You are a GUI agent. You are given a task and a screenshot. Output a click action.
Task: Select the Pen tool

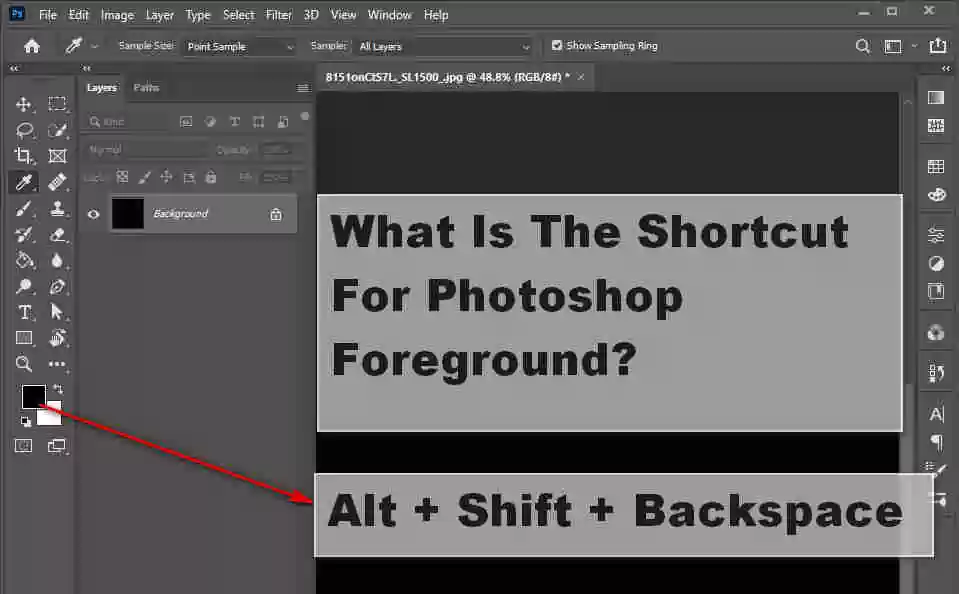57,286
